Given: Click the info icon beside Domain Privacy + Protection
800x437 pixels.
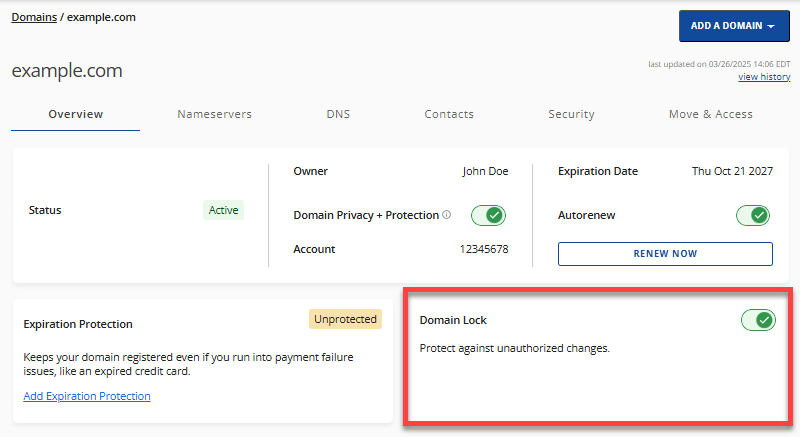Looking at the screenshot, I should point(446,215).
